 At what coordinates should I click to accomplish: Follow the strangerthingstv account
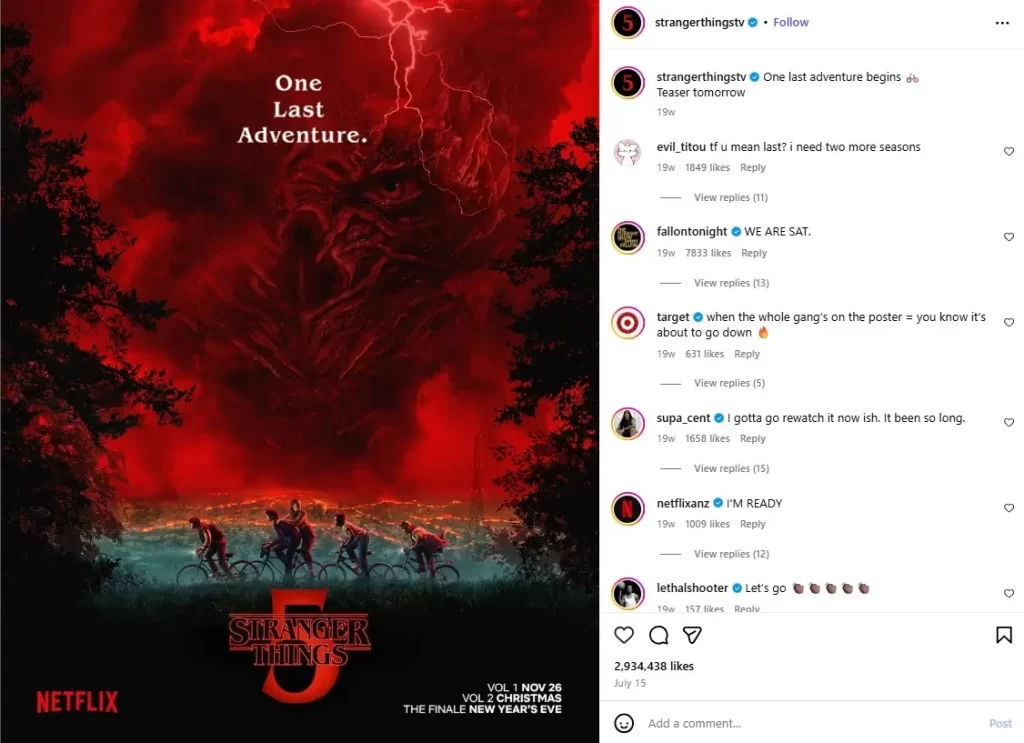point(790,22)
